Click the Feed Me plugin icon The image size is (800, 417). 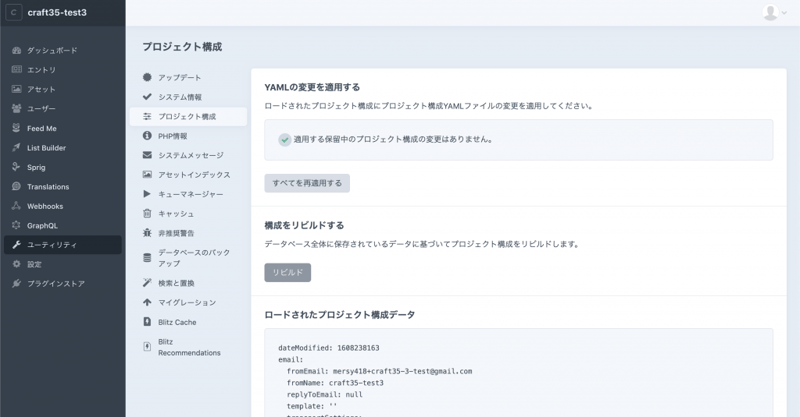click(x=17, y=128)
